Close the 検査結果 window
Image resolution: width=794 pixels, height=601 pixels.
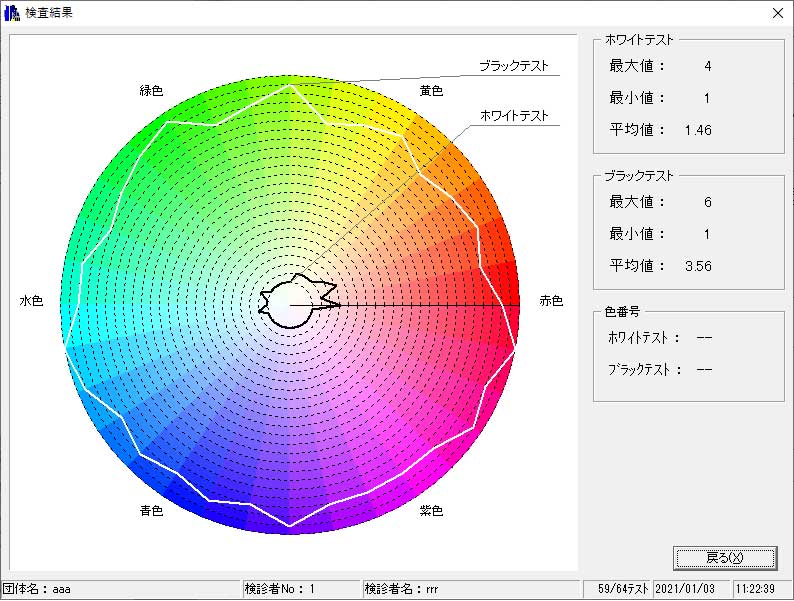click(x=778, y=13)
